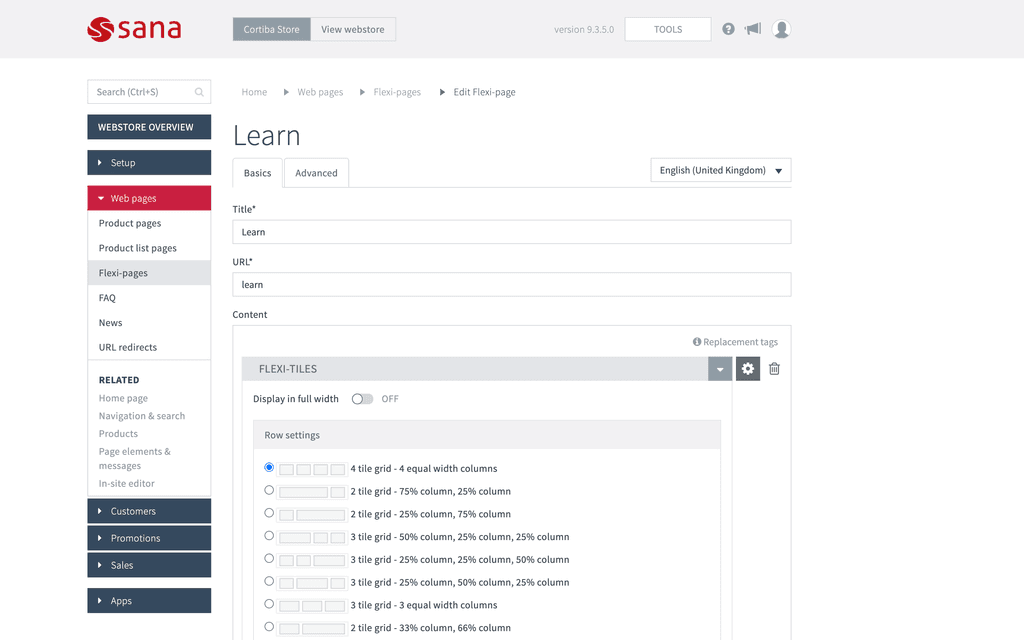1024x640 pixels.
Task: Select 2 tile grid 33%, 66% column
Action: [x=269, y=627]
